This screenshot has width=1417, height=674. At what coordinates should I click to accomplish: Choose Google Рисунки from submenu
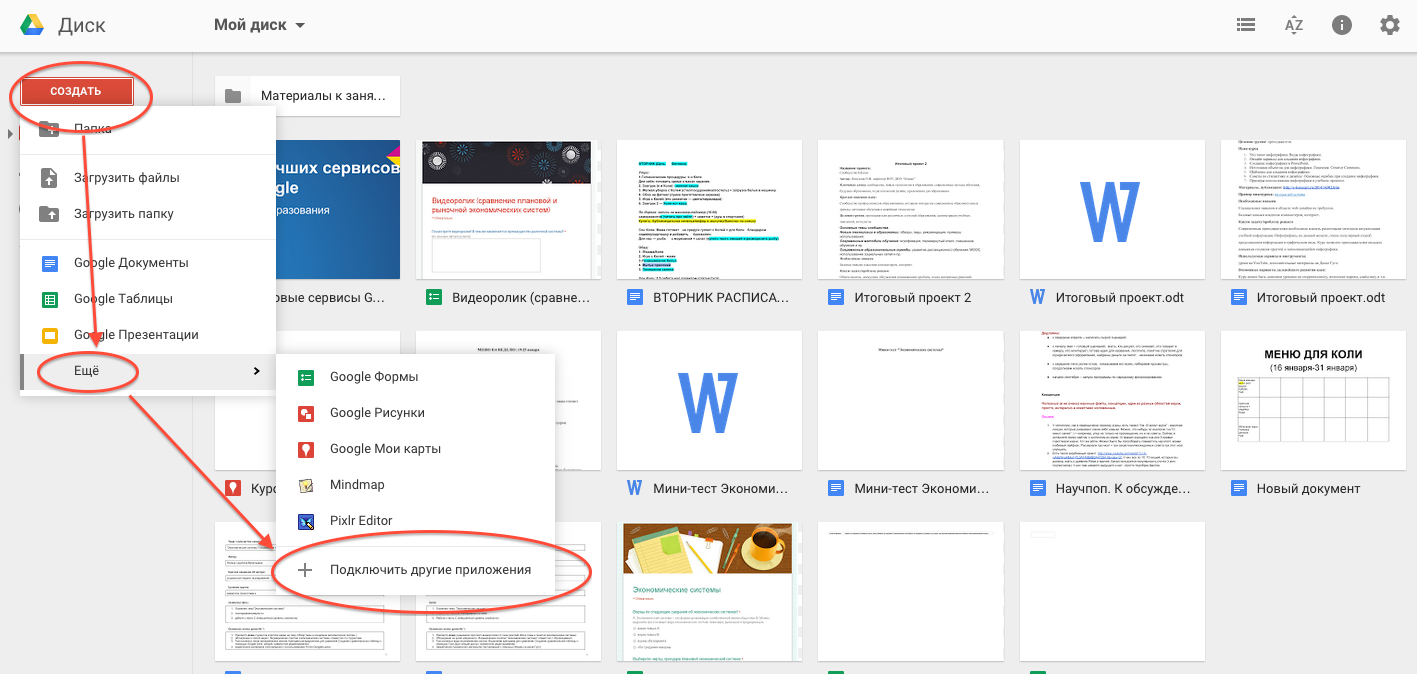point(415,413)
